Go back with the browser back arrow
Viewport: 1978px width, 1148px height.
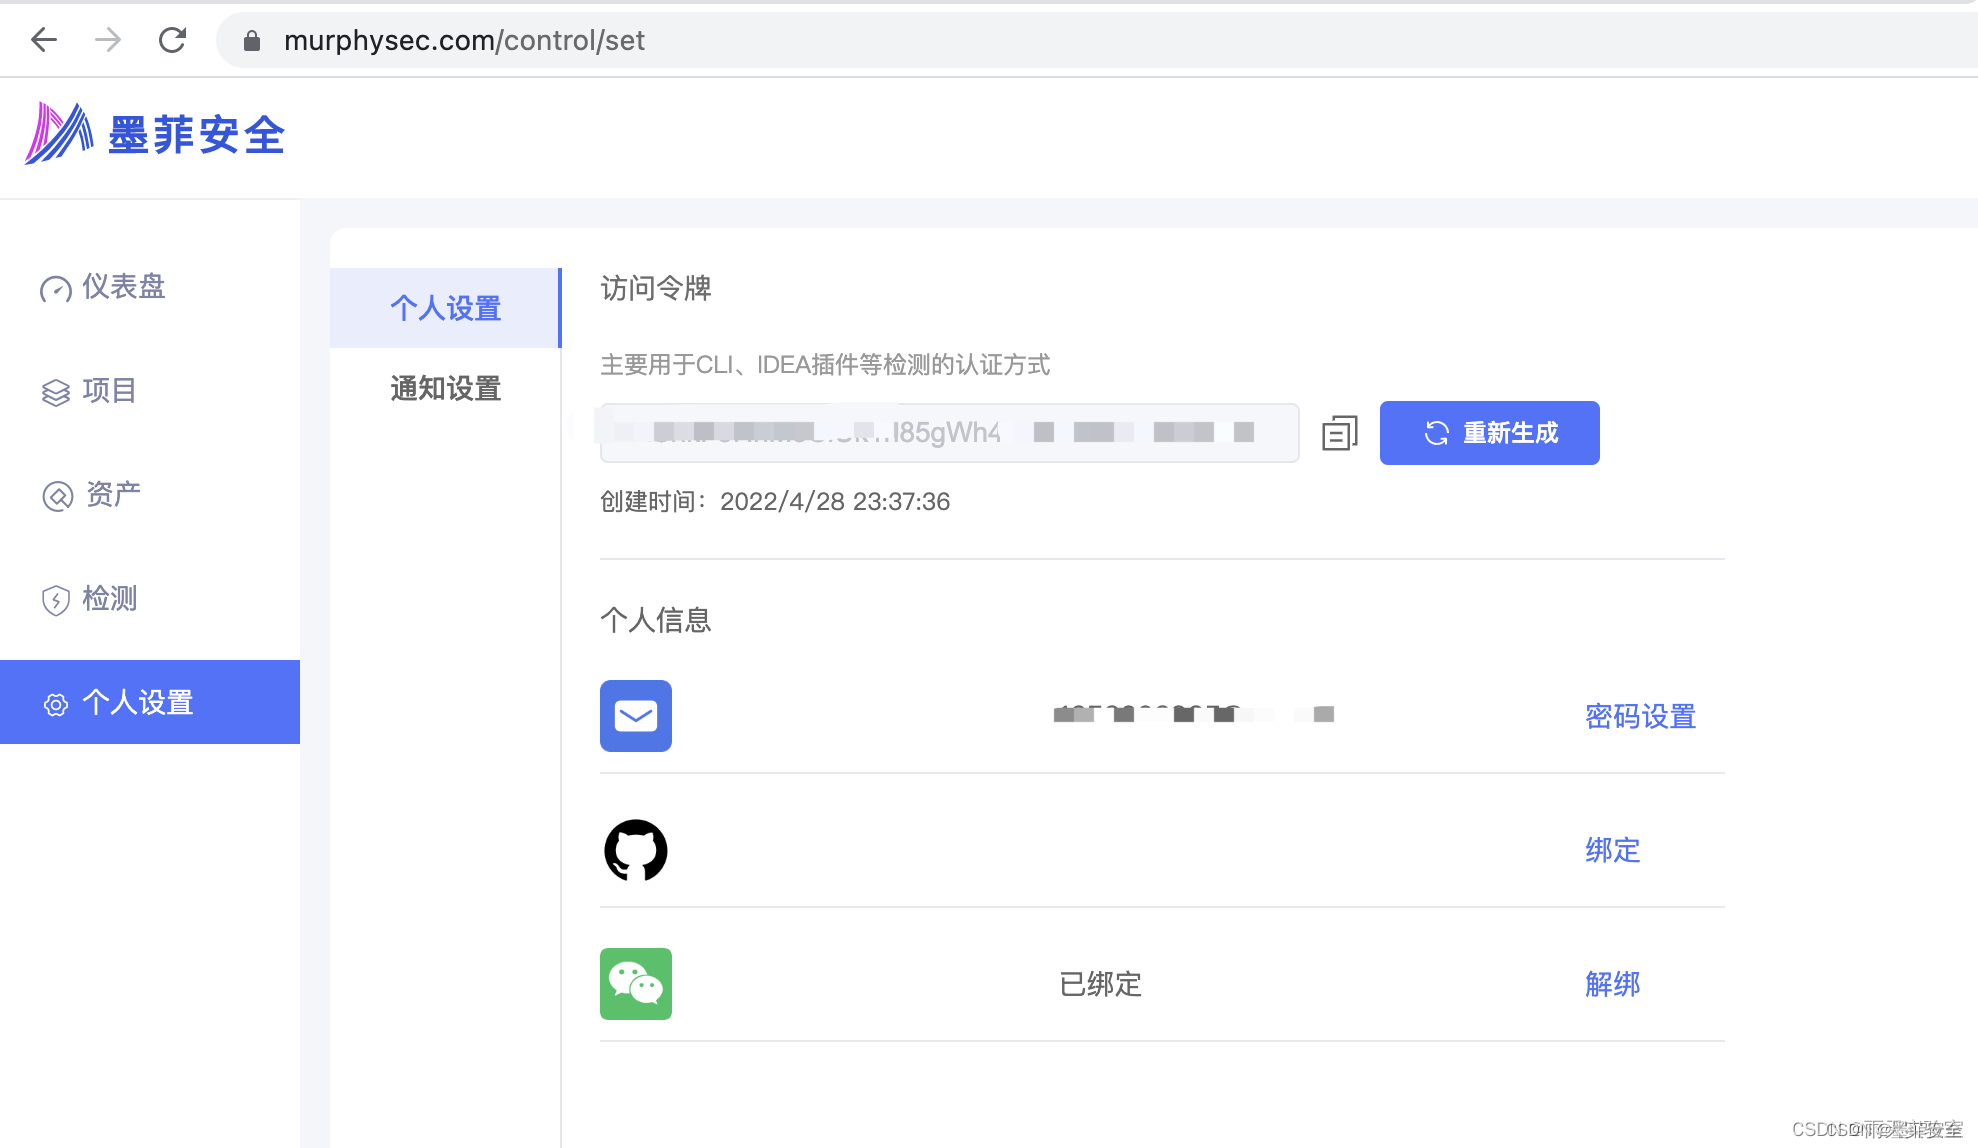coord(44,40)
